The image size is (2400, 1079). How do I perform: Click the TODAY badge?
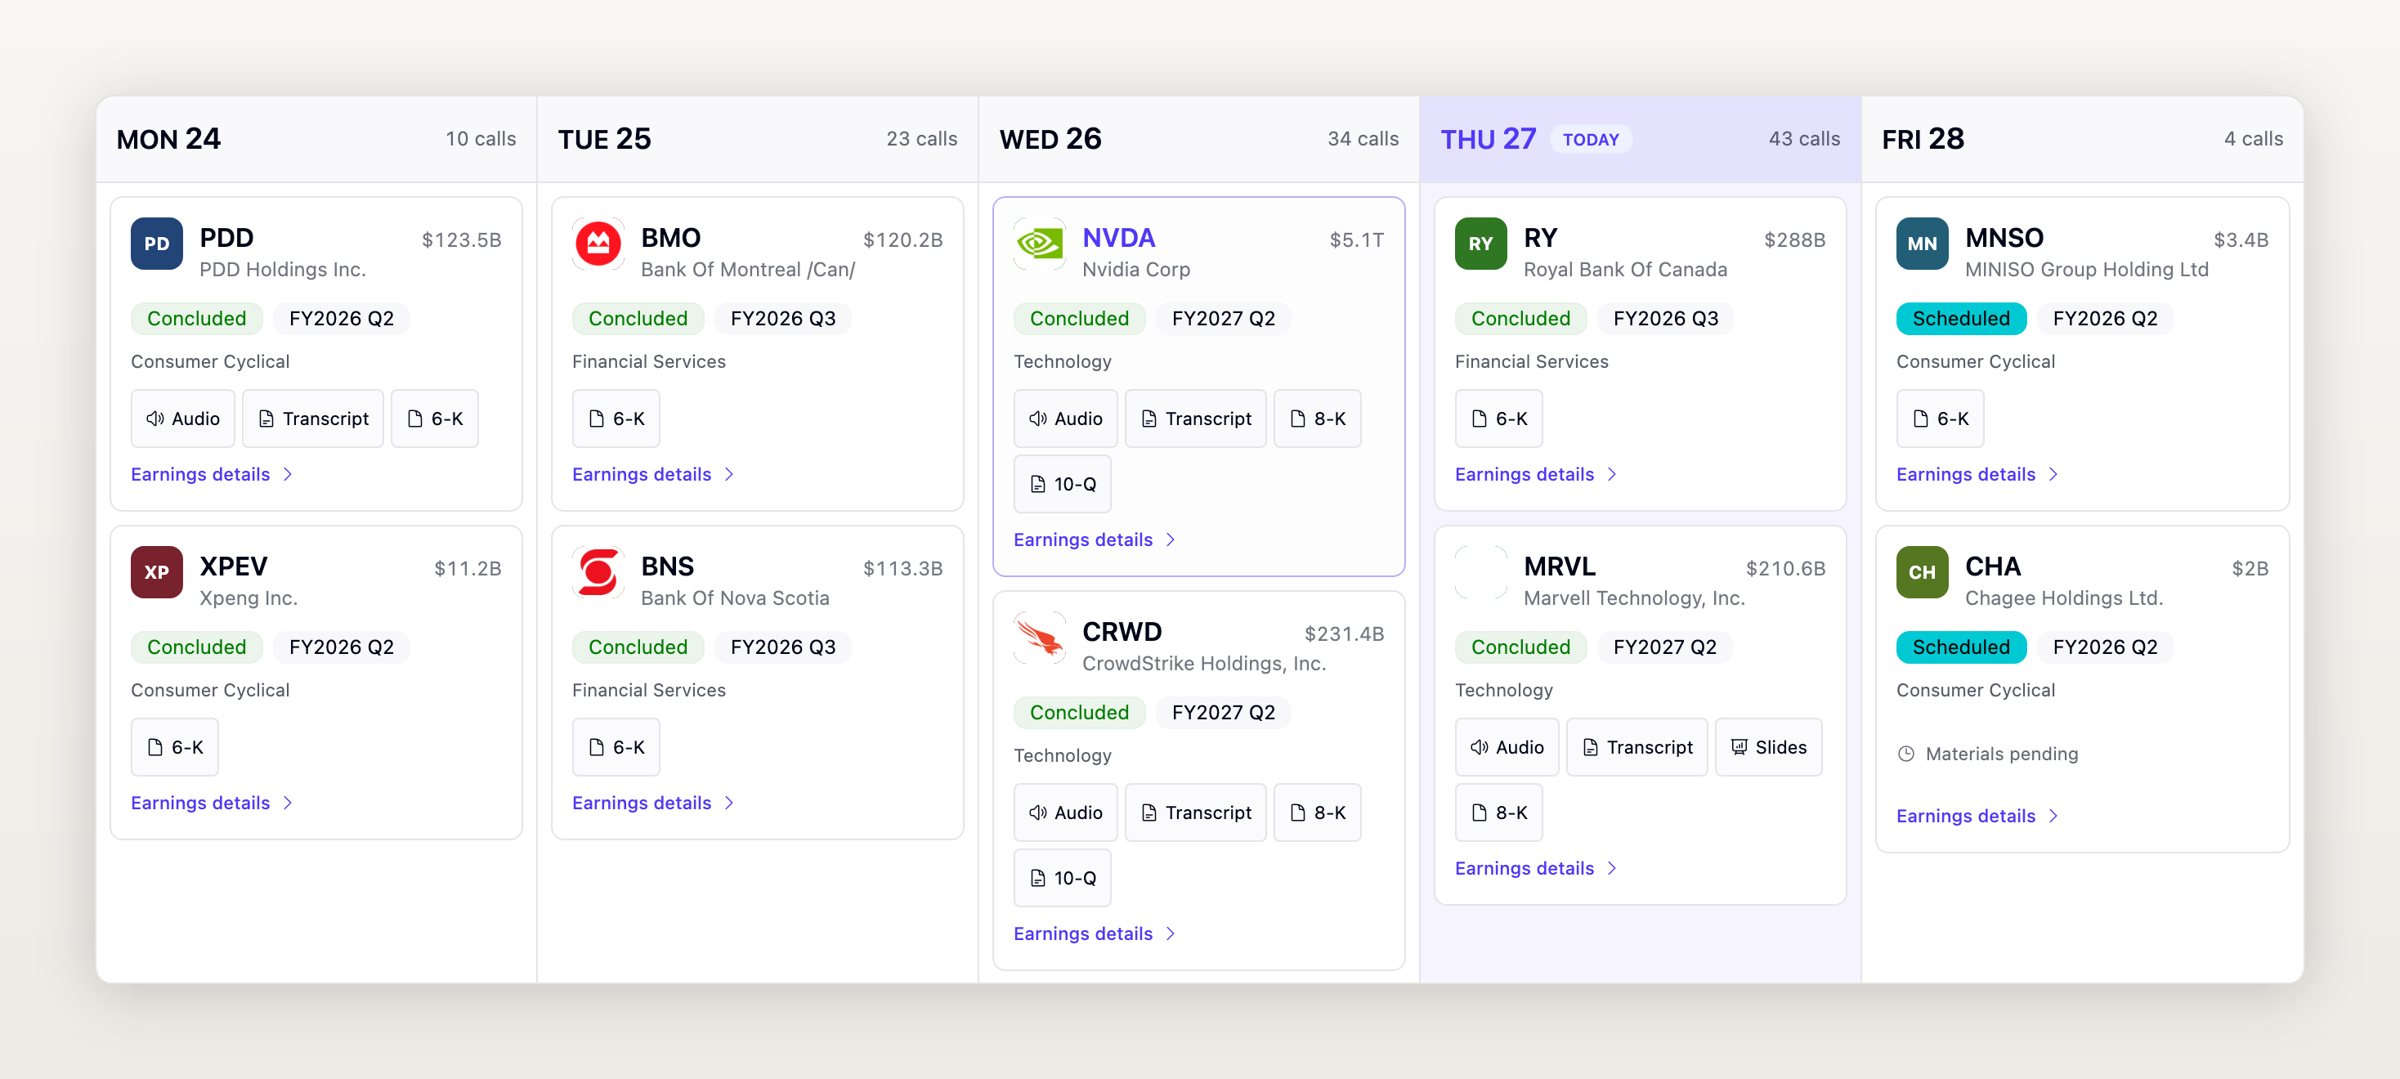[1591, 140]
